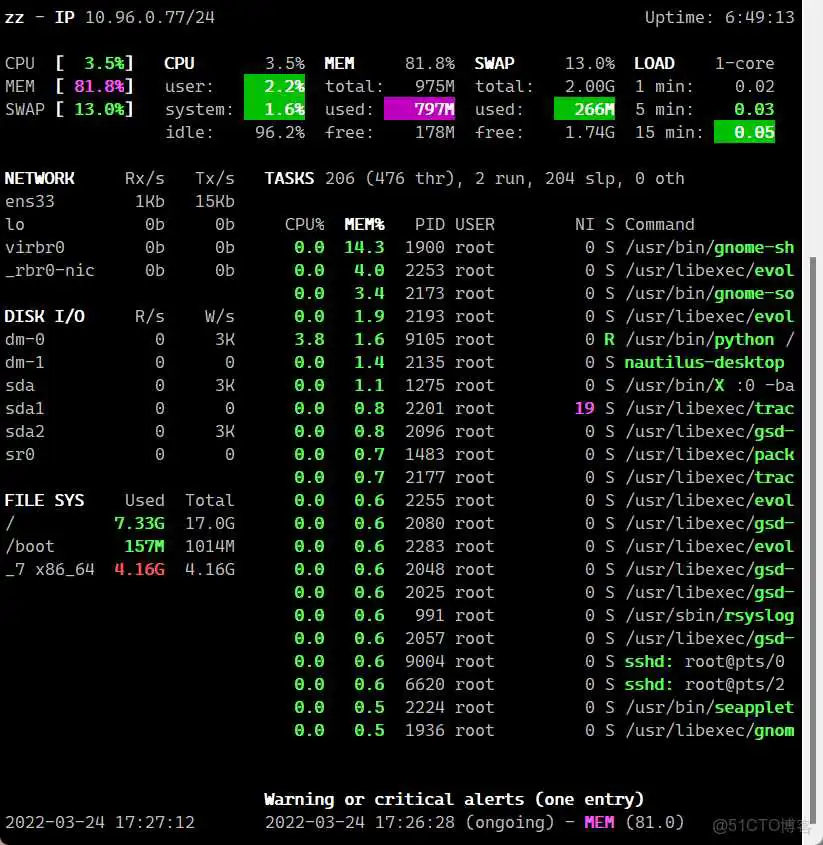Viewport: 823px width, 845px height.
Task: Click the MEM percentage indicator
Action: tap(82, 86)
